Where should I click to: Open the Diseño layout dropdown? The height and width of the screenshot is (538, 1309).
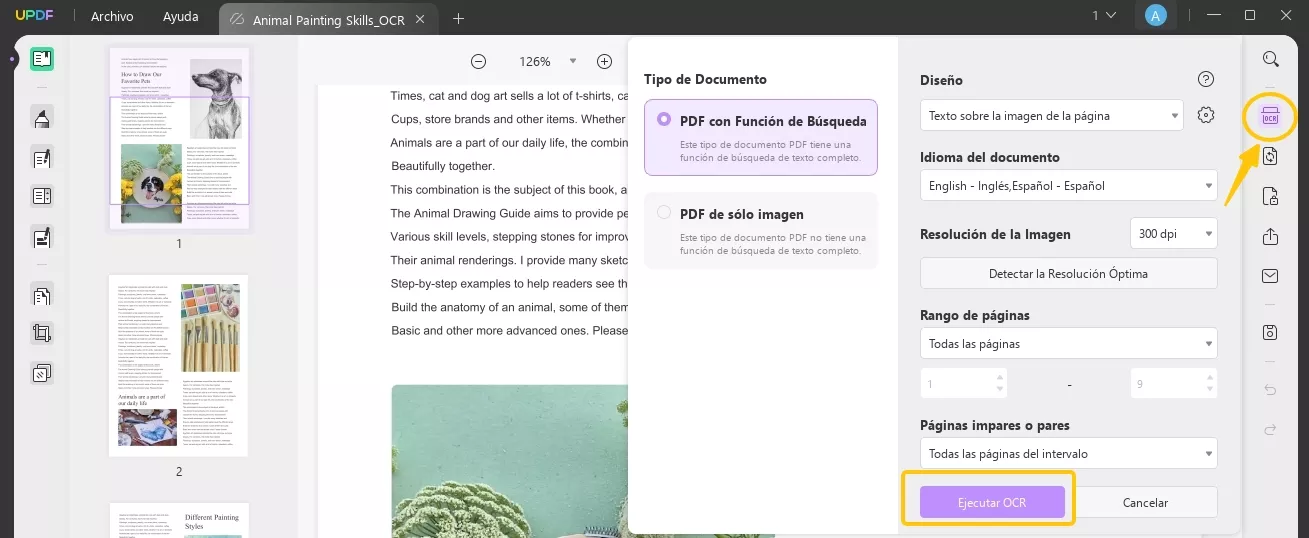(1052, 115)
